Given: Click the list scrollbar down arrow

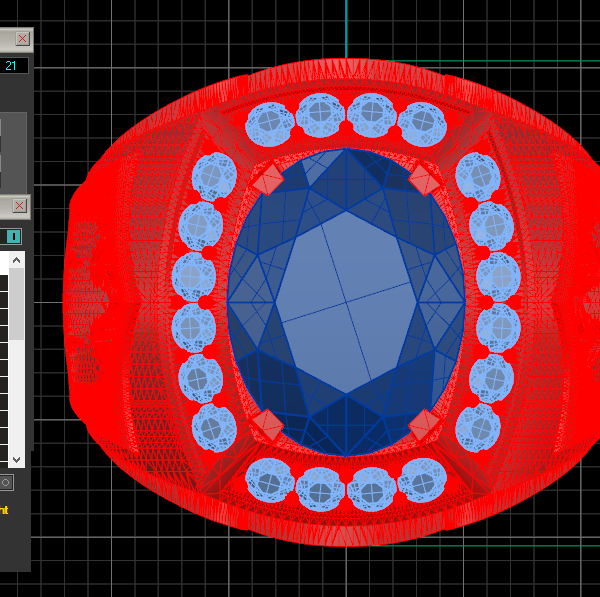Looking at the screenshot, I should click(x=17, y=458).
